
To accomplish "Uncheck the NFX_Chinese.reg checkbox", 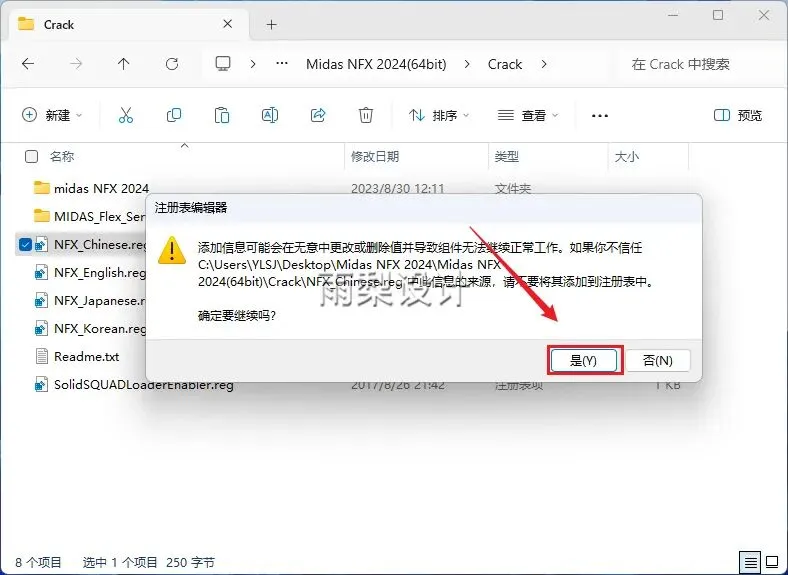I will (x=25, y=244).
